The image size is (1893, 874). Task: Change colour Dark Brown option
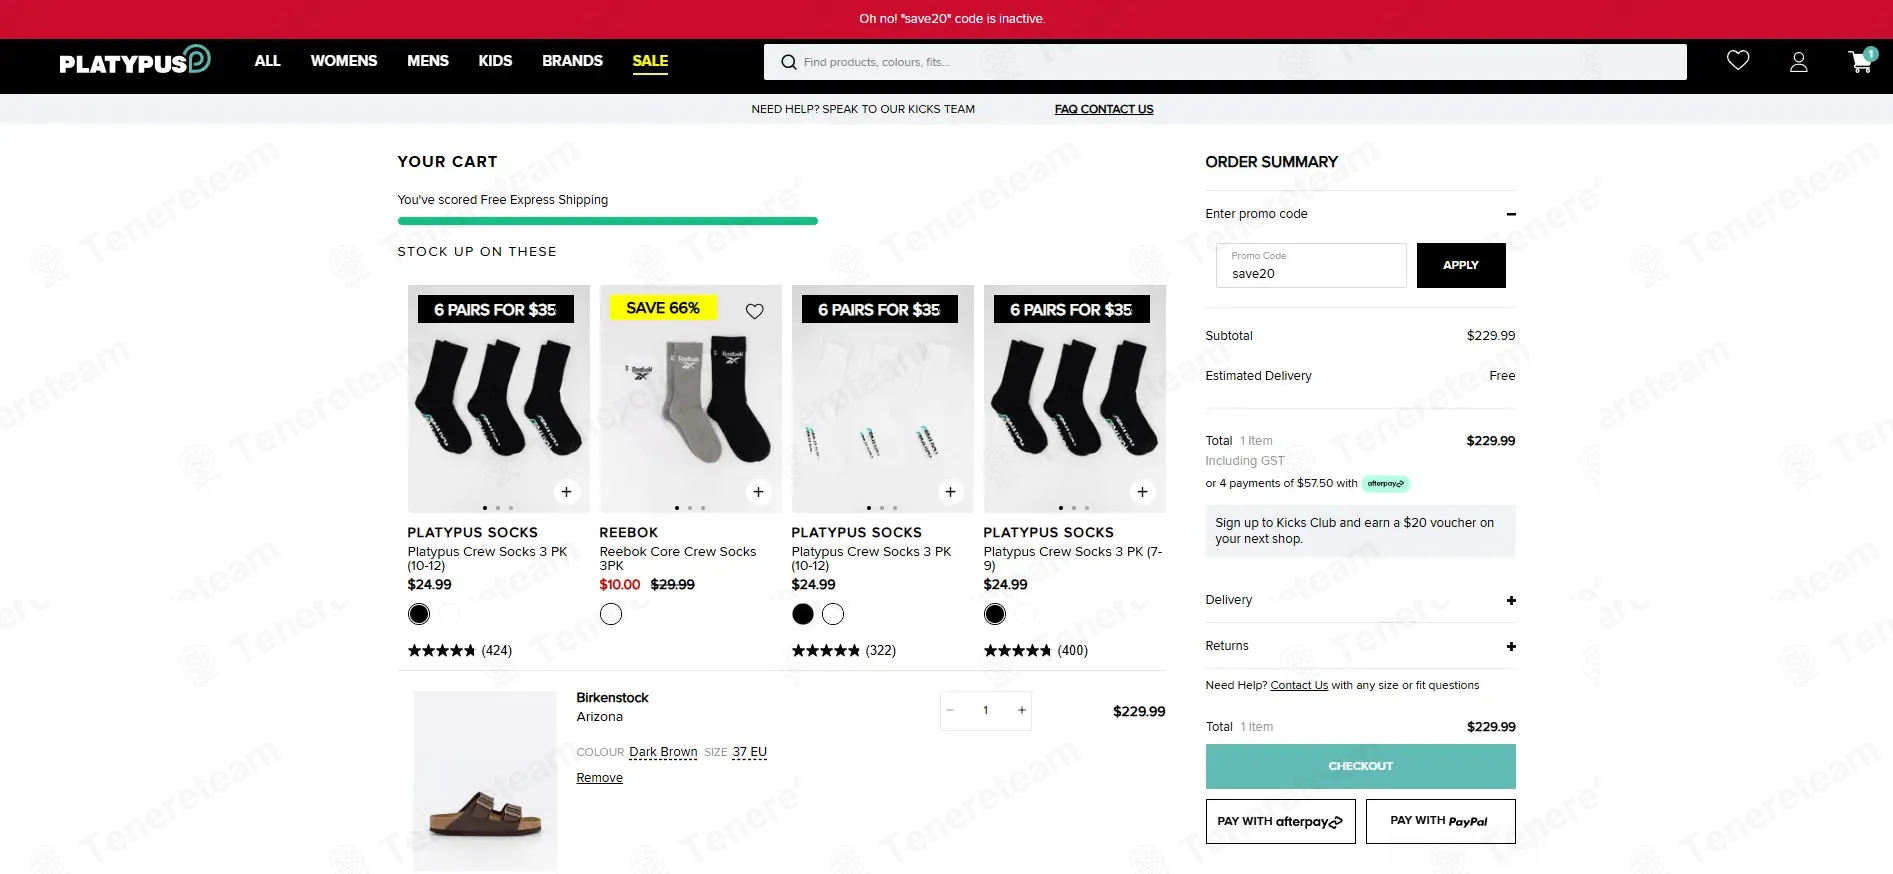coord(663,752)
